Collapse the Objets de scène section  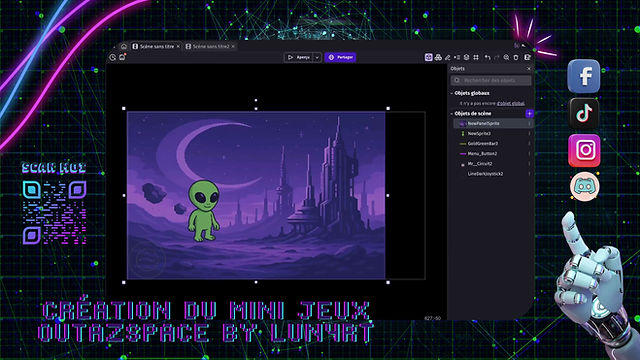click(452, 113)
